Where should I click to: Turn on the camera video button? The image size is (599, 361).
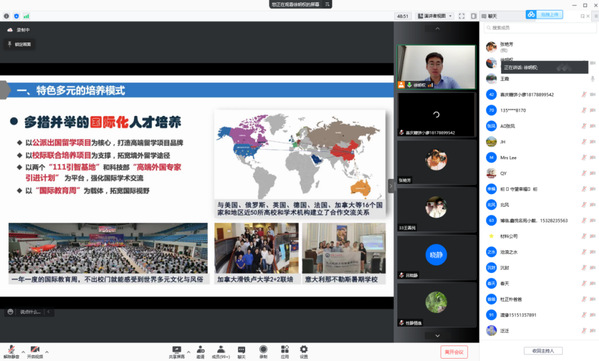35,351
